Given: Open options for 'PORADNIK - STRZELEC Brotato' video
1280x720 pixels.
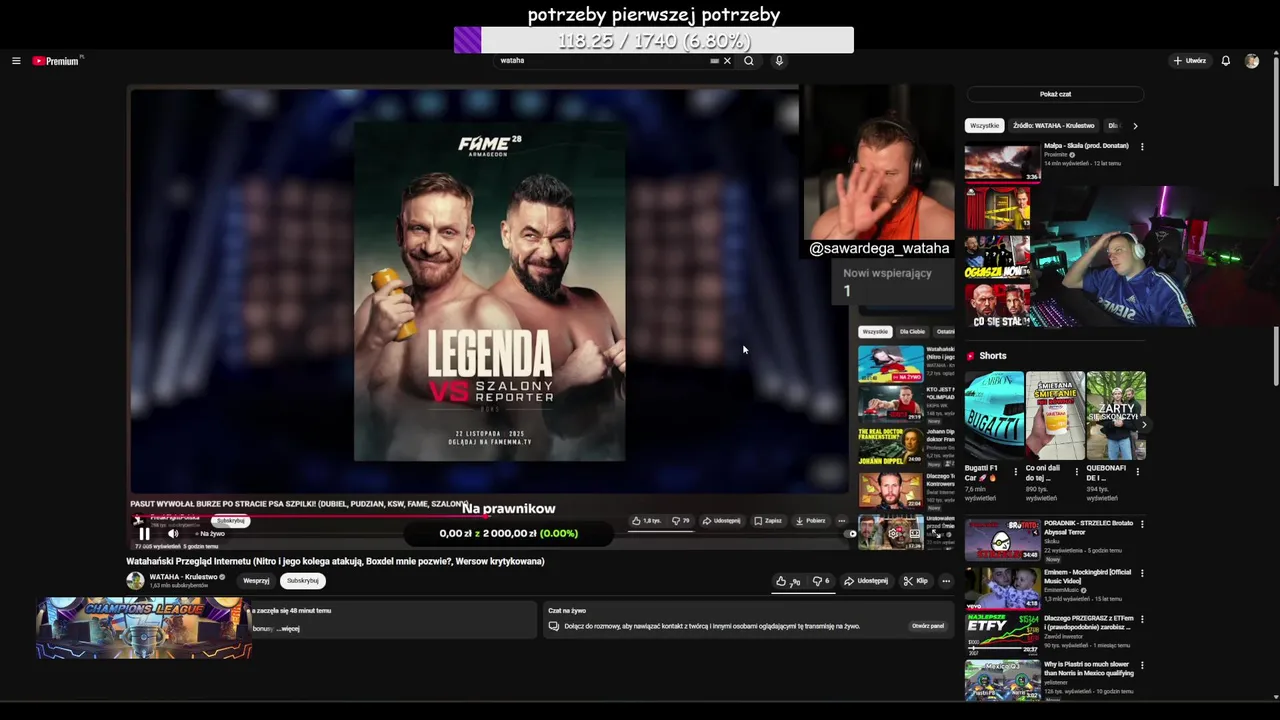Looking at the screenshot, I should pyautogui.click(x=1142, y=524).
